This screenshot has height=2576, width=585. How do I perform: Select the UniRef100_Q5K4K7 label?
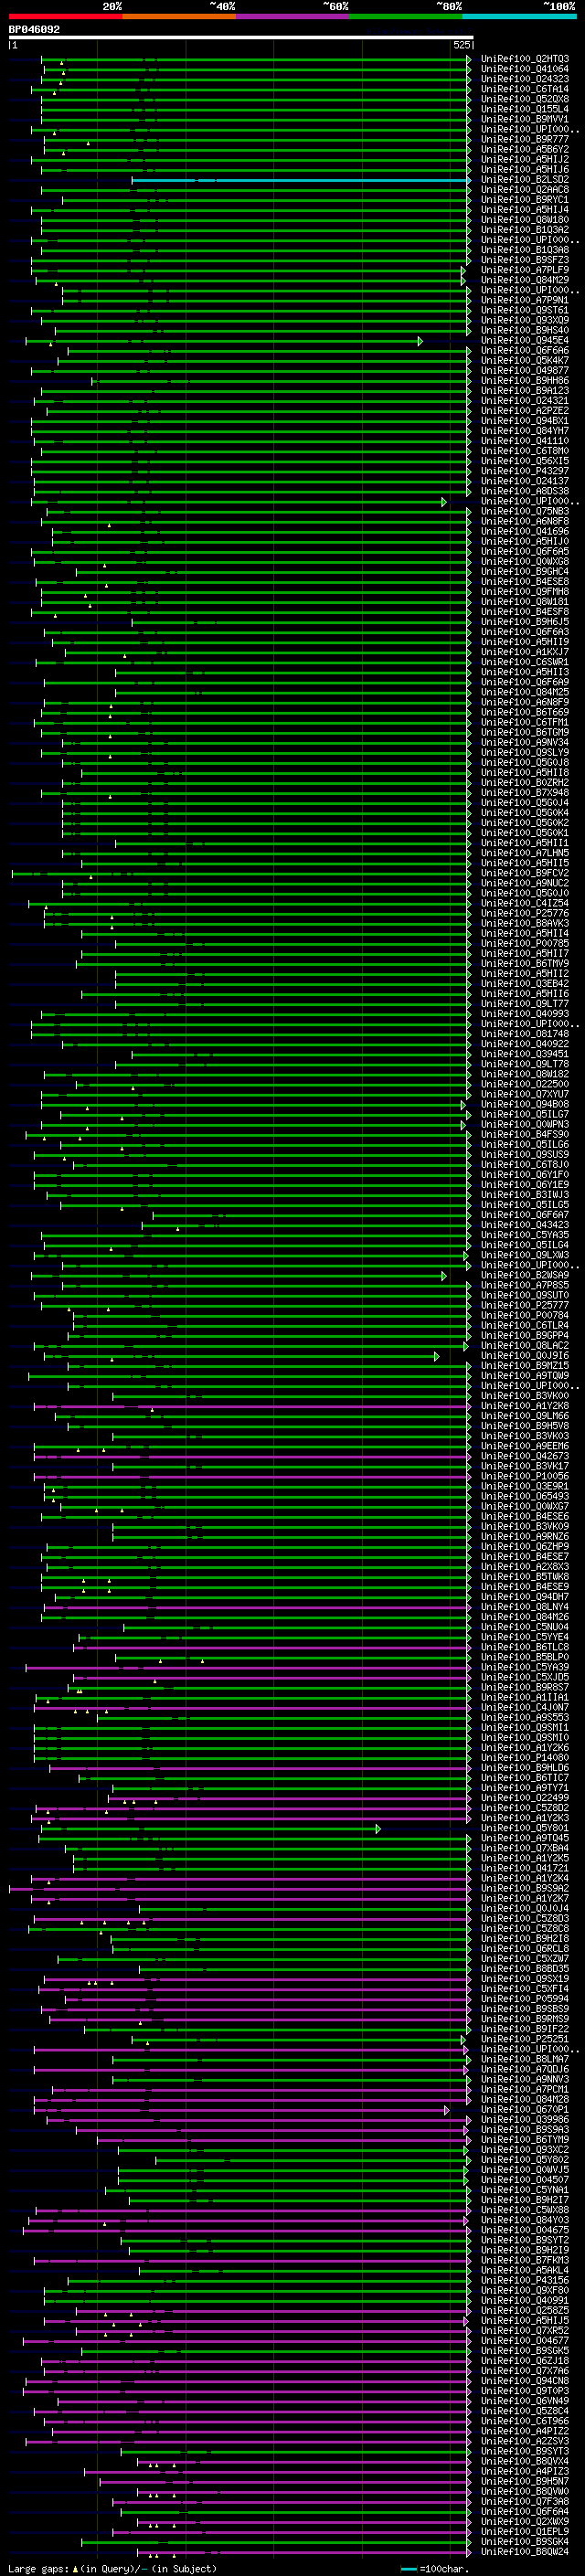pyautogui.click(x=525, y=360)
